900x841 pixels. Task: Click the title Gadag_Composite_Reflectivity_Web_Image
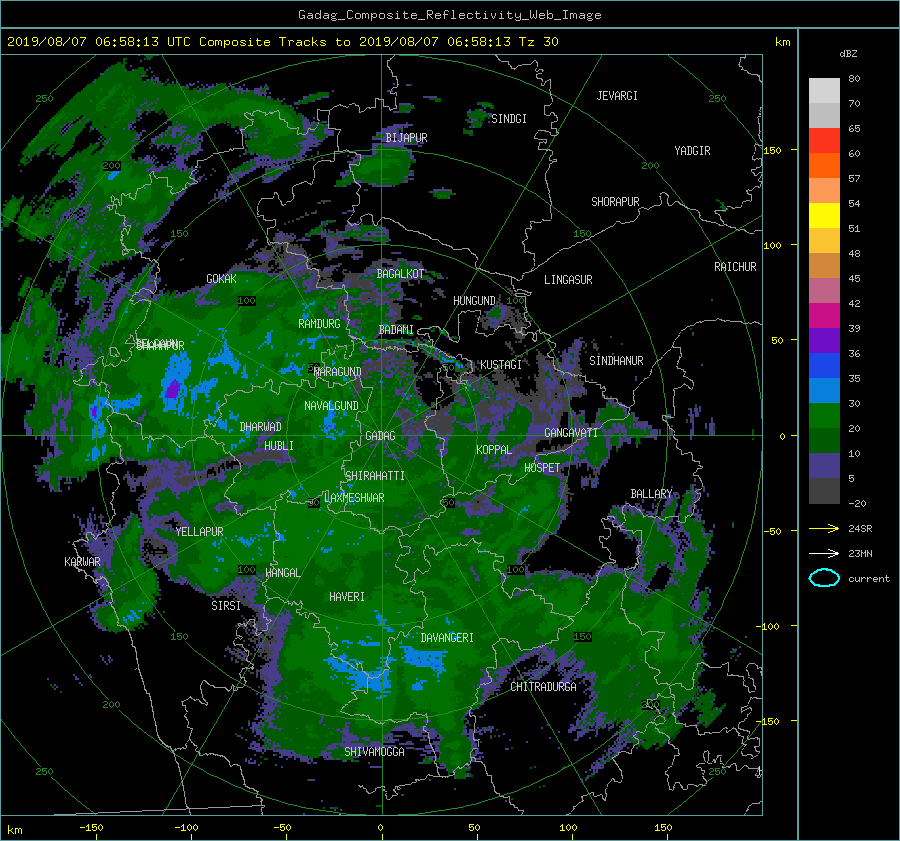click(449, 15)
